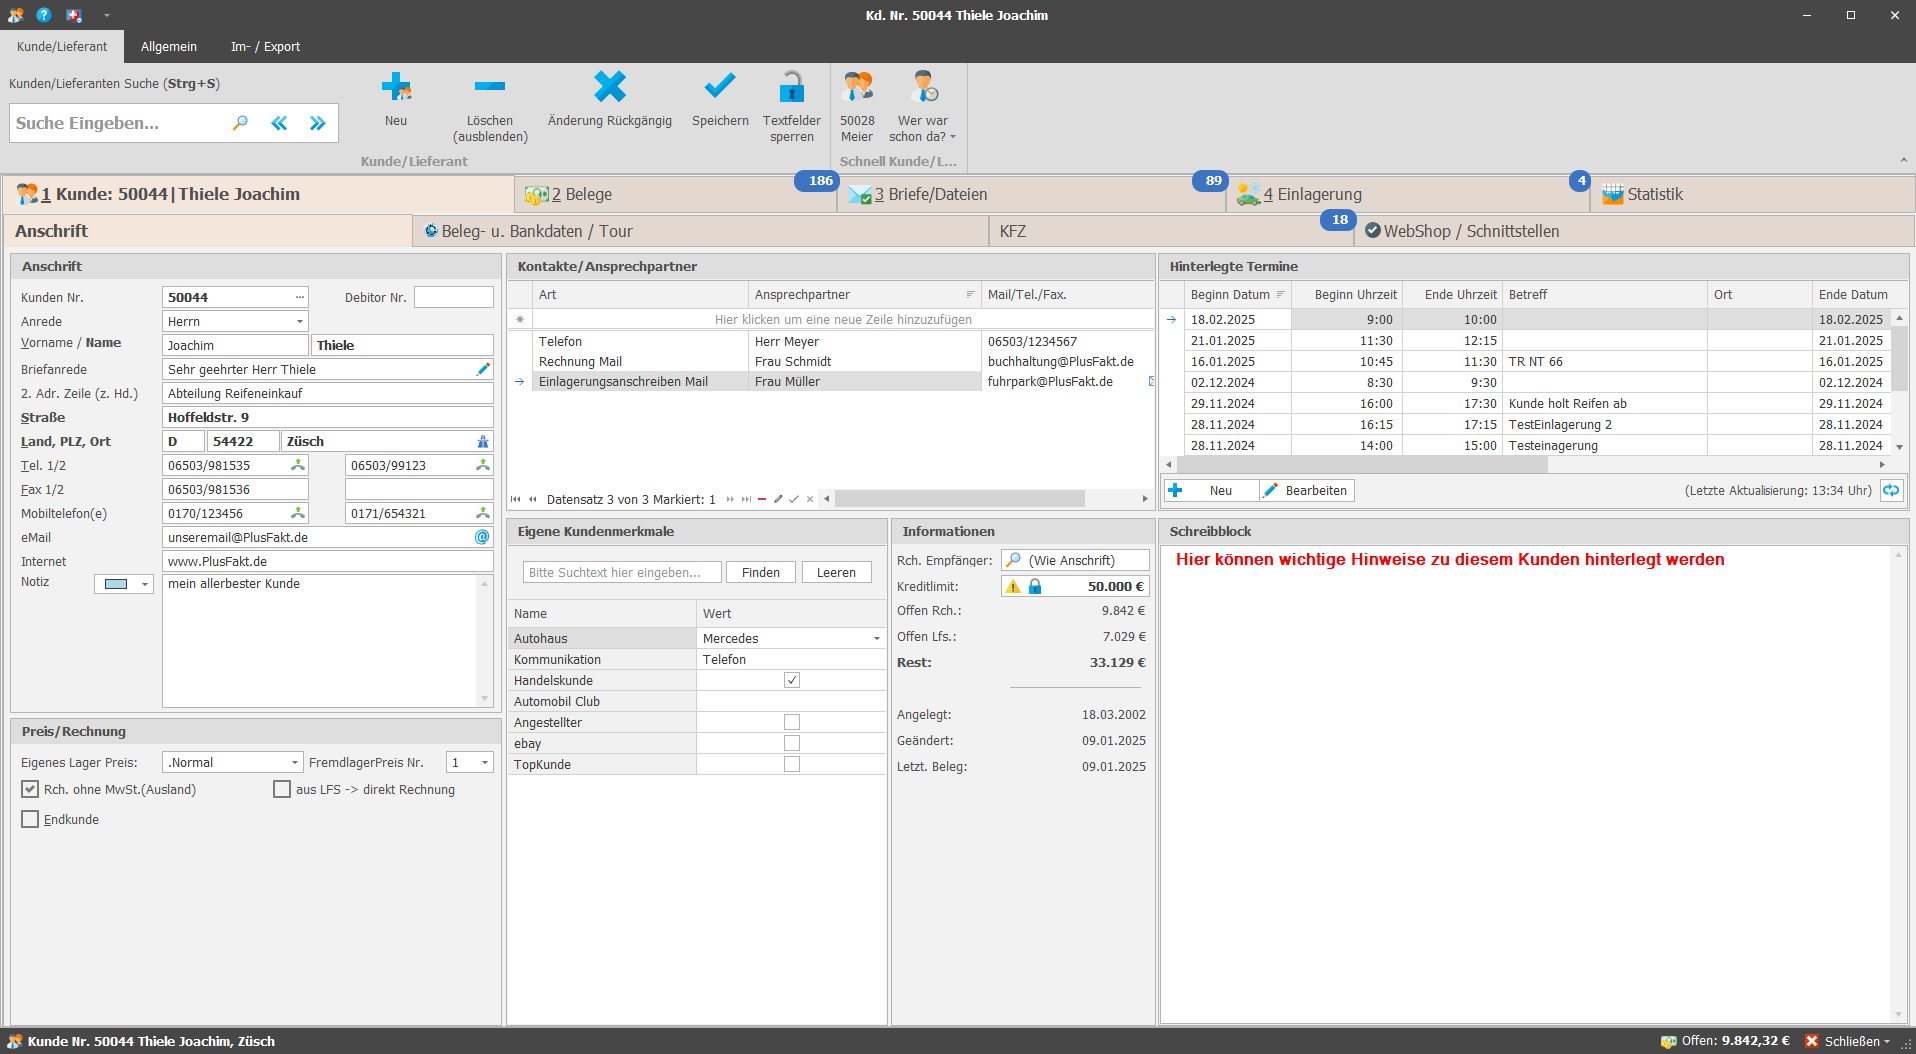
Task: Click the Löschen (ausblenden) minus icon
Action: tap(489, 87)
